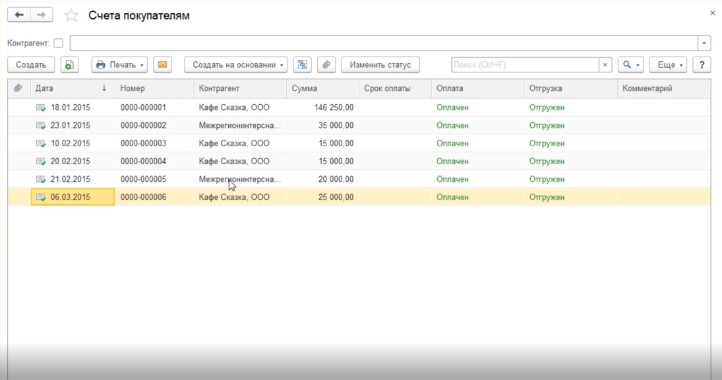
Task: Go back with the left arrow button
Action: click(19, 15)
